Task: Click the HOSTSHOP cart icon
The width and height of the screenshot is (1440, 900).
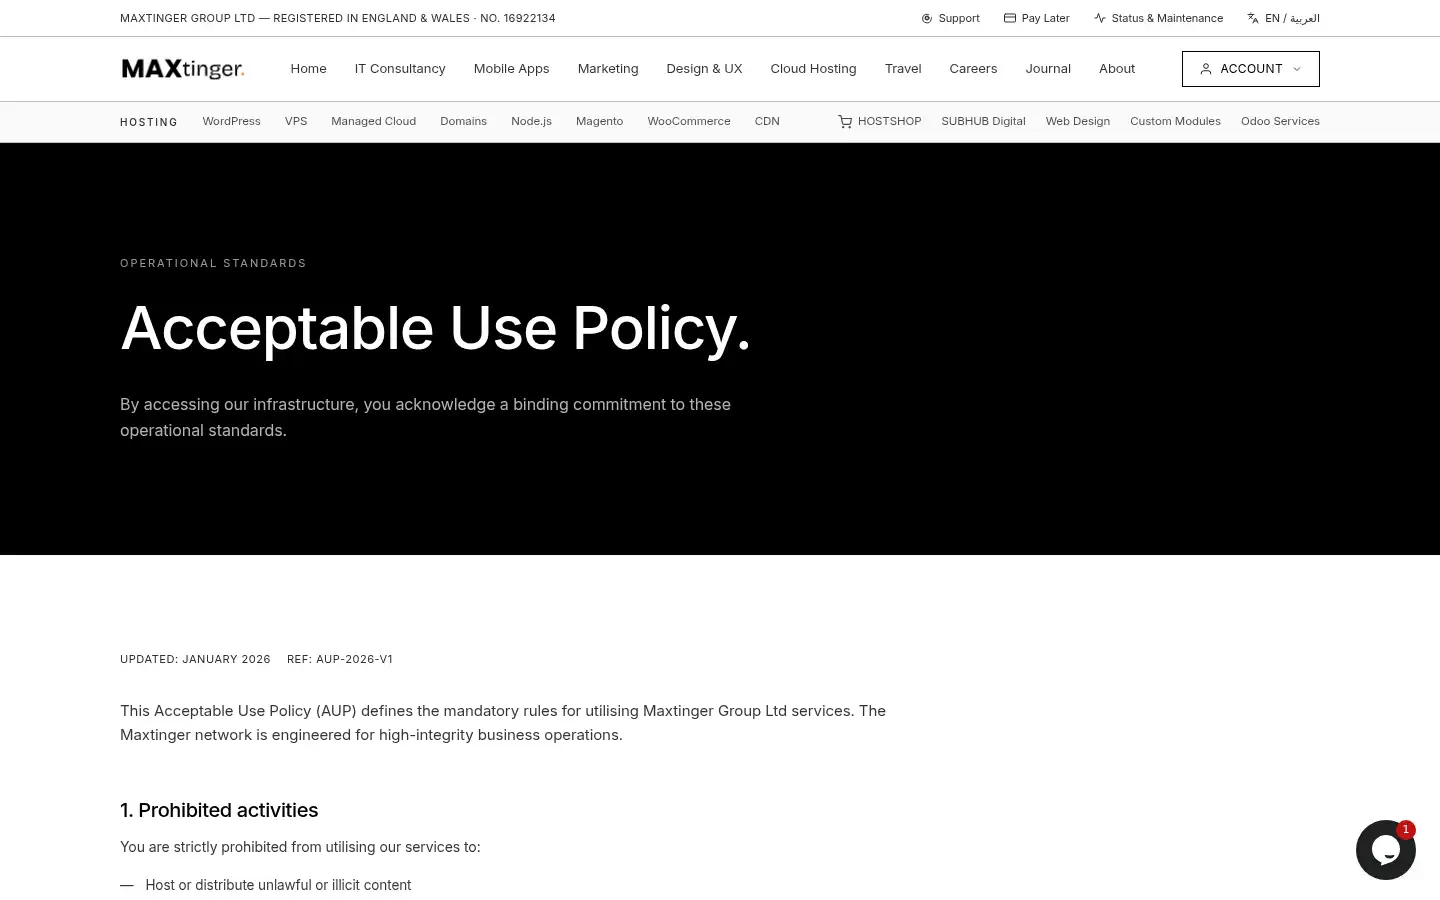Action: tap(845, 121)
